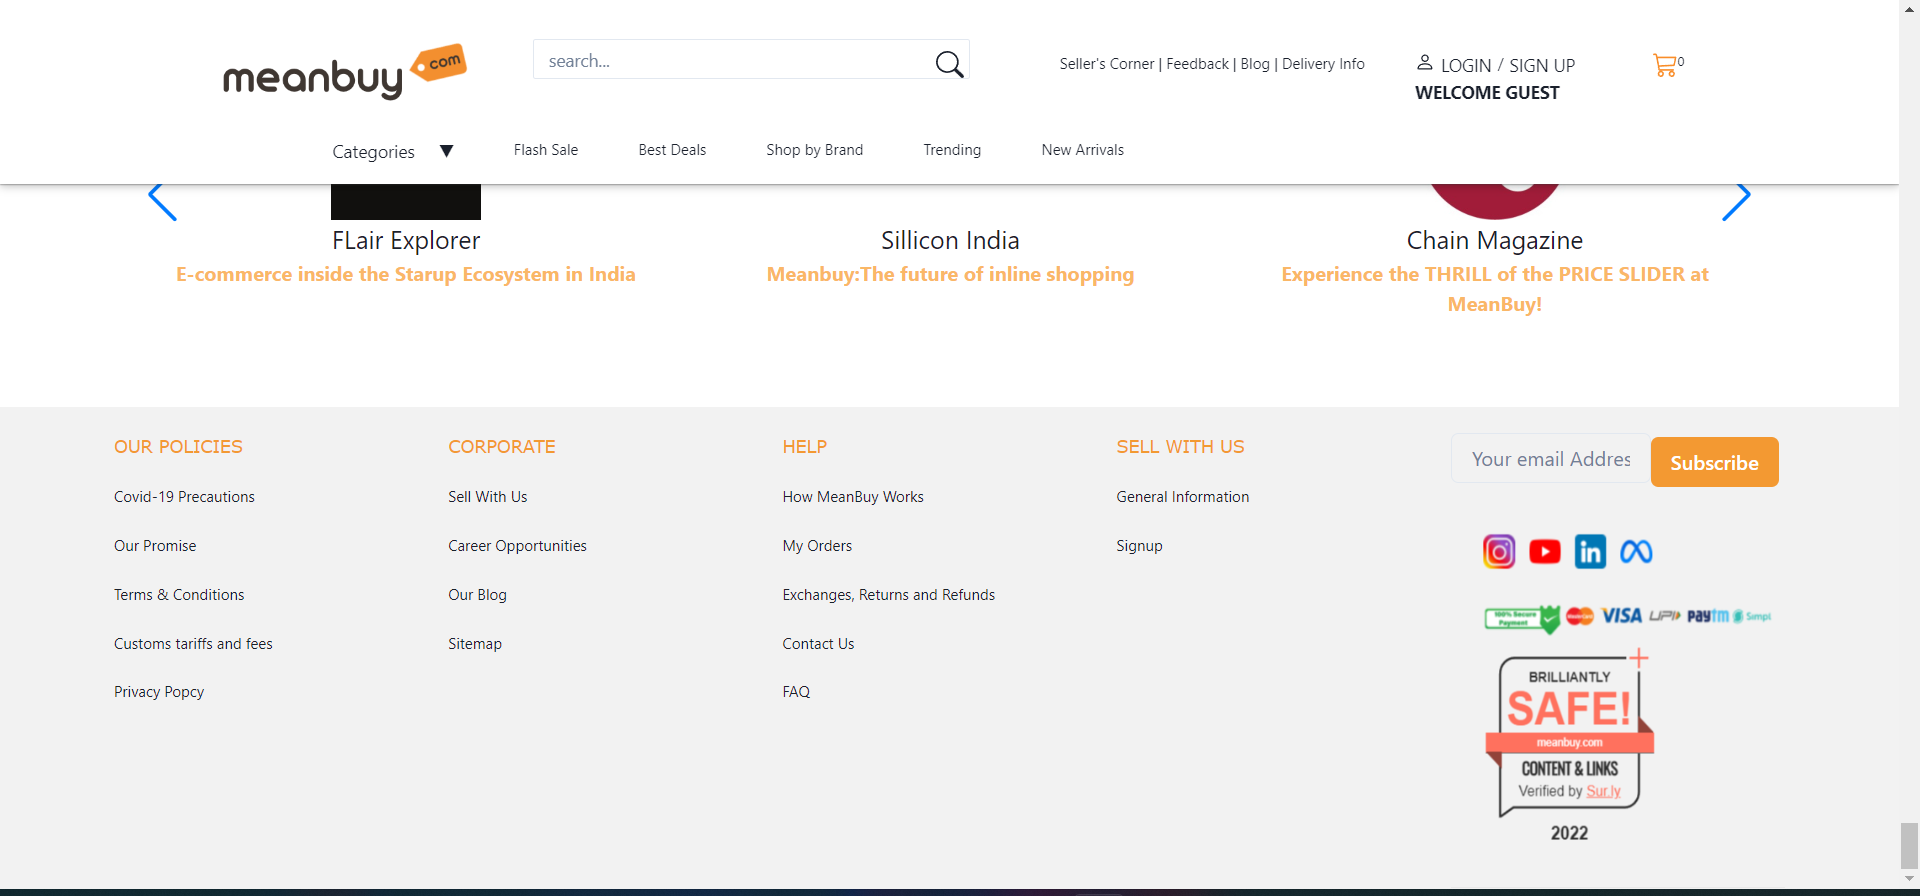Click Sell With Us under Corporate
Image resolution: width=1920 pixels, height=896 pixels.
click(x=487, y=497)
